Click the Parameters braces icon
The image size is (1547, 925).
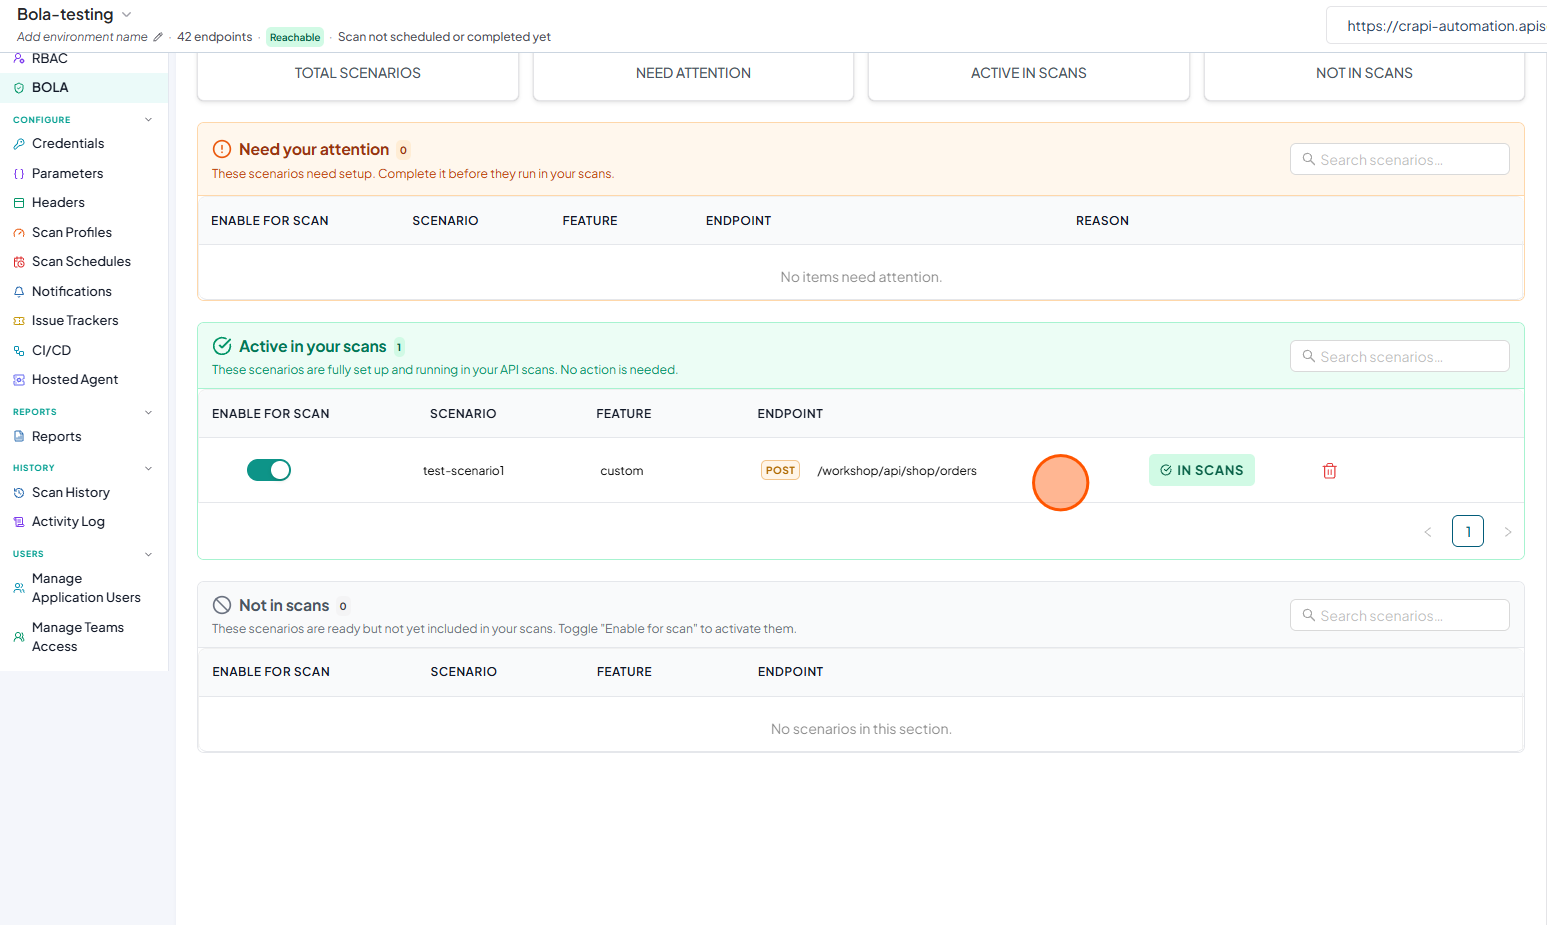[19, 174]
